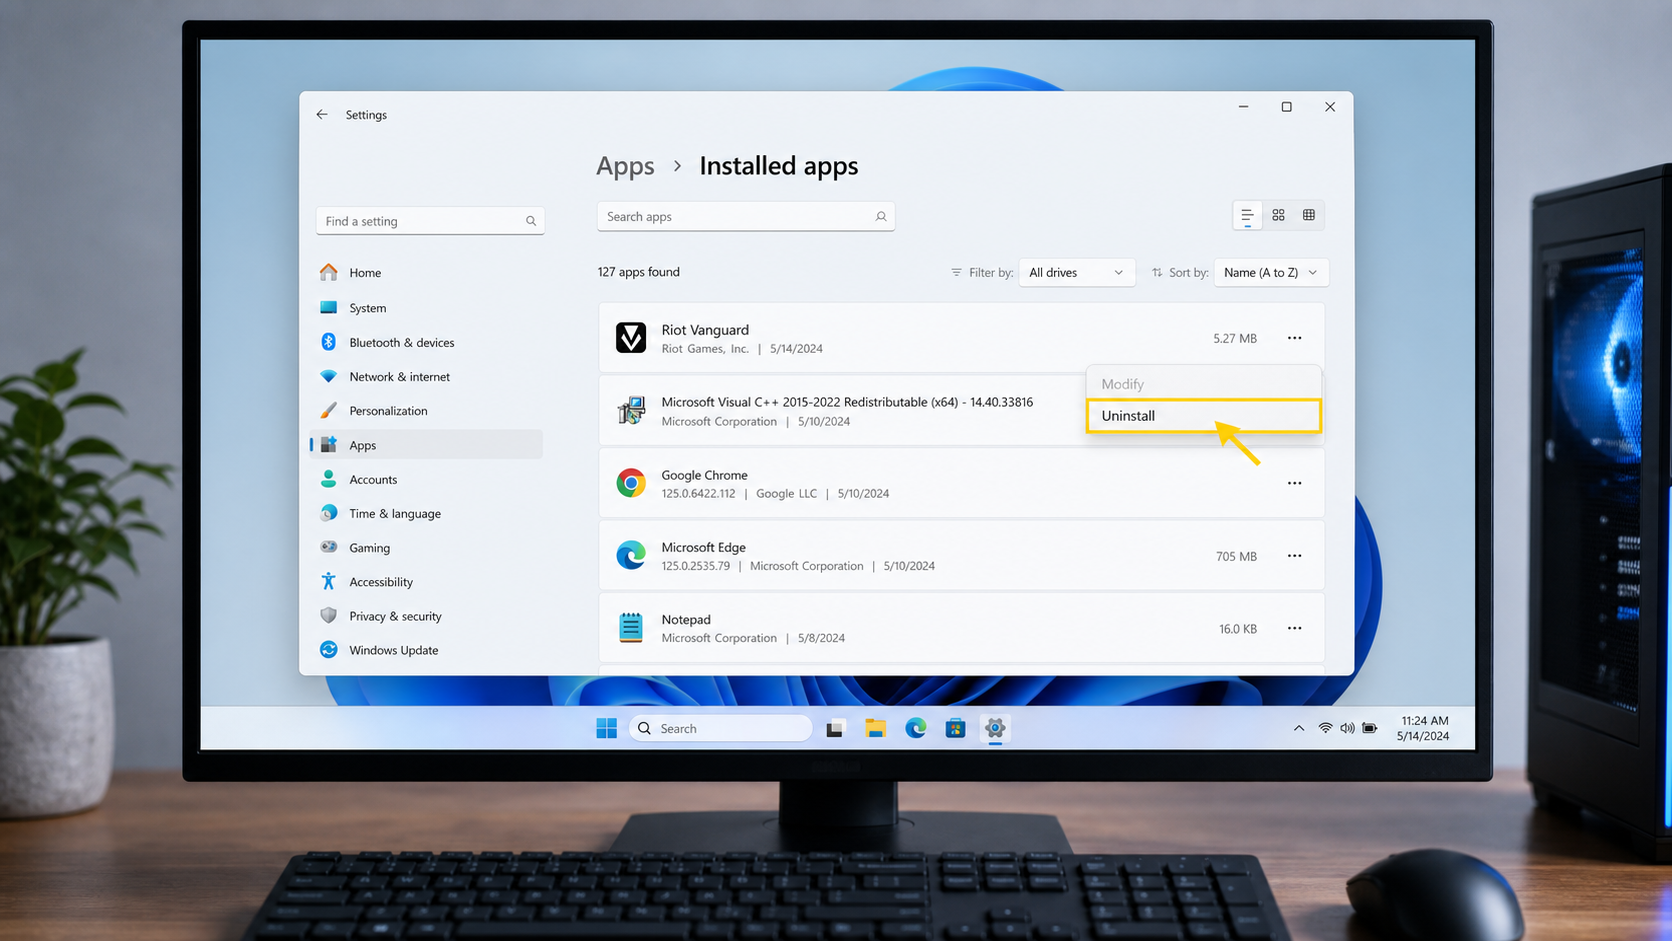
Task: Click Microsoft Visual C++ 2015-2022 Redistributable name
Action: tap(847, 402)
